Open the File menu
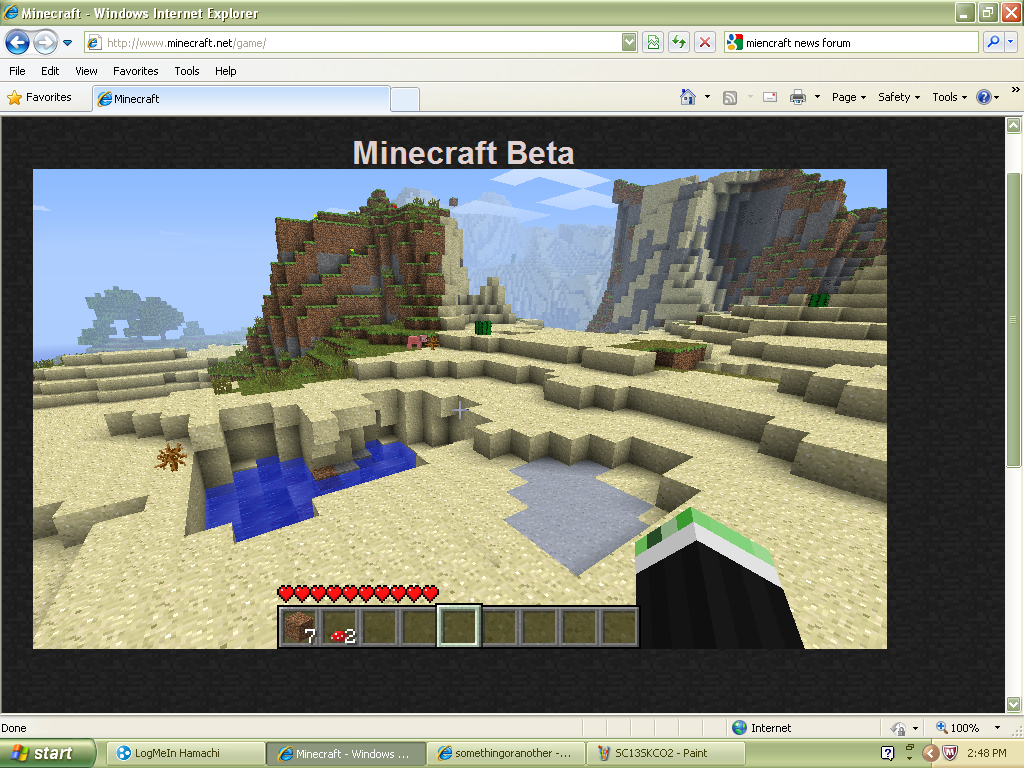This screenshot has width=1024, height=768. pos(17,71)
